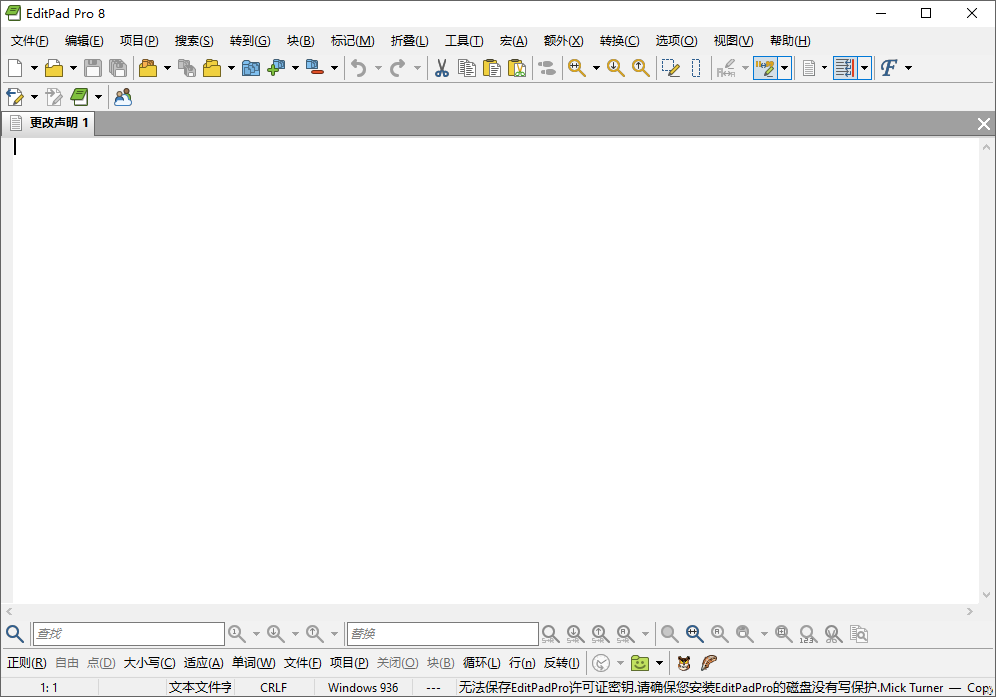996x697 pixels.
Task: Click the Copy icon
Action: pyautogui.click(x=467, y=68)
